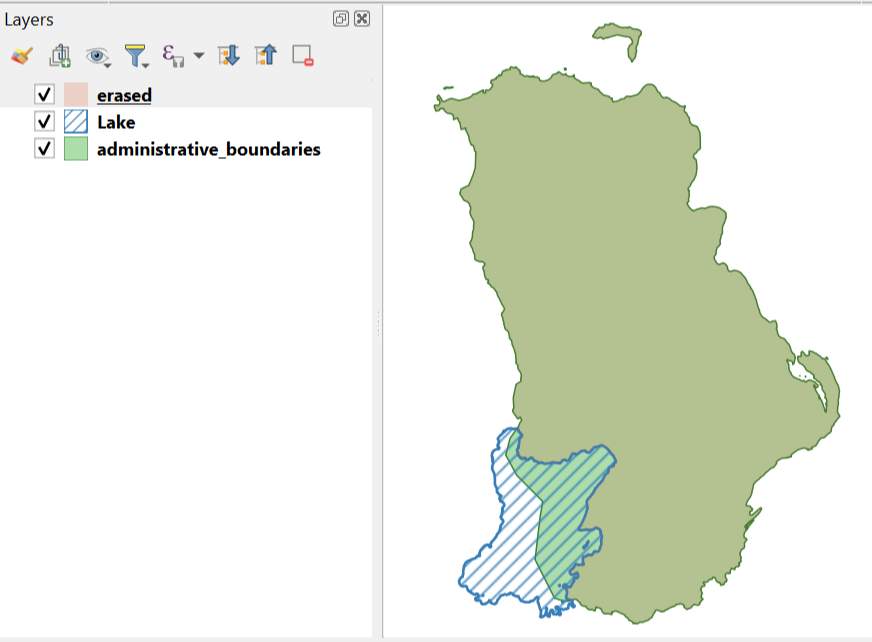Click the Filter Legend funnel icon
The image size is (872, 642).
[x=136, y=56]
